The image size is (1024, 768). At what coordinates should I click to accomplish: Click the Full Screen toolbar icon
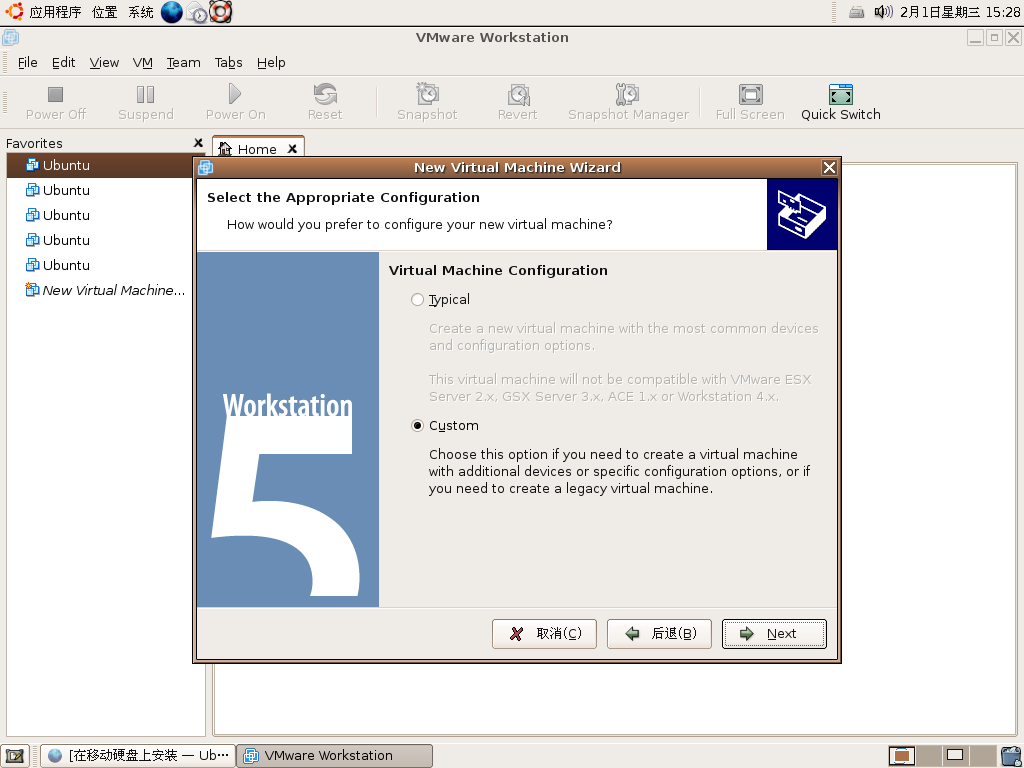pyautogui.click(x=750, y=95)
